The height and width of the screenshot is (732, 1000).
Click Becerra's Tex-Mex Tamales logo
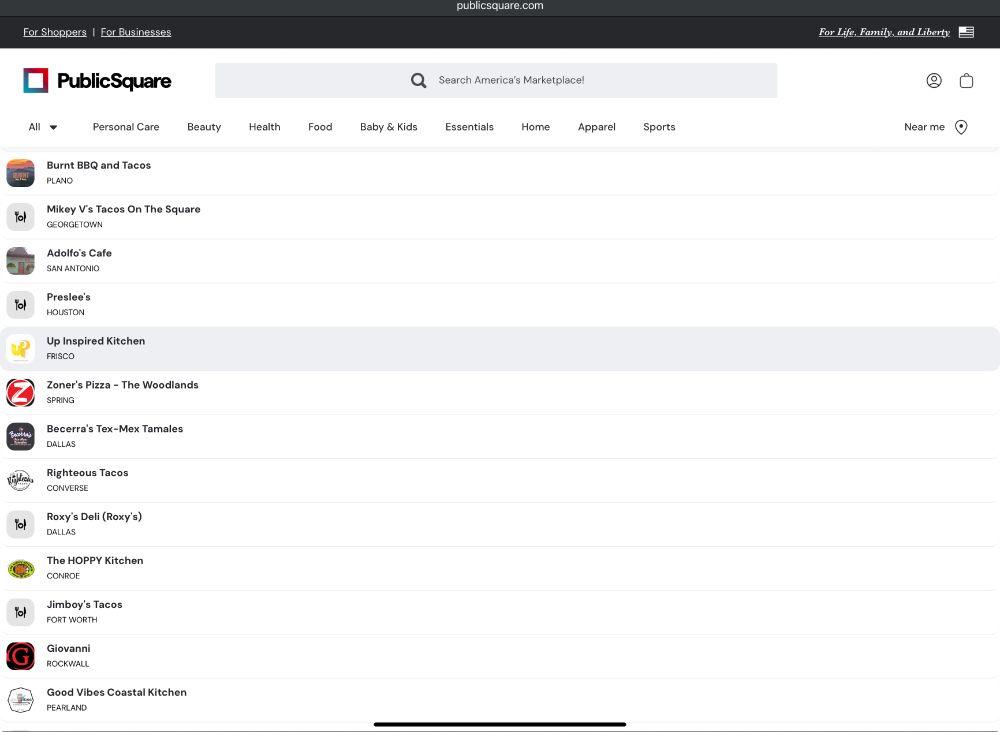click(20, 437)
